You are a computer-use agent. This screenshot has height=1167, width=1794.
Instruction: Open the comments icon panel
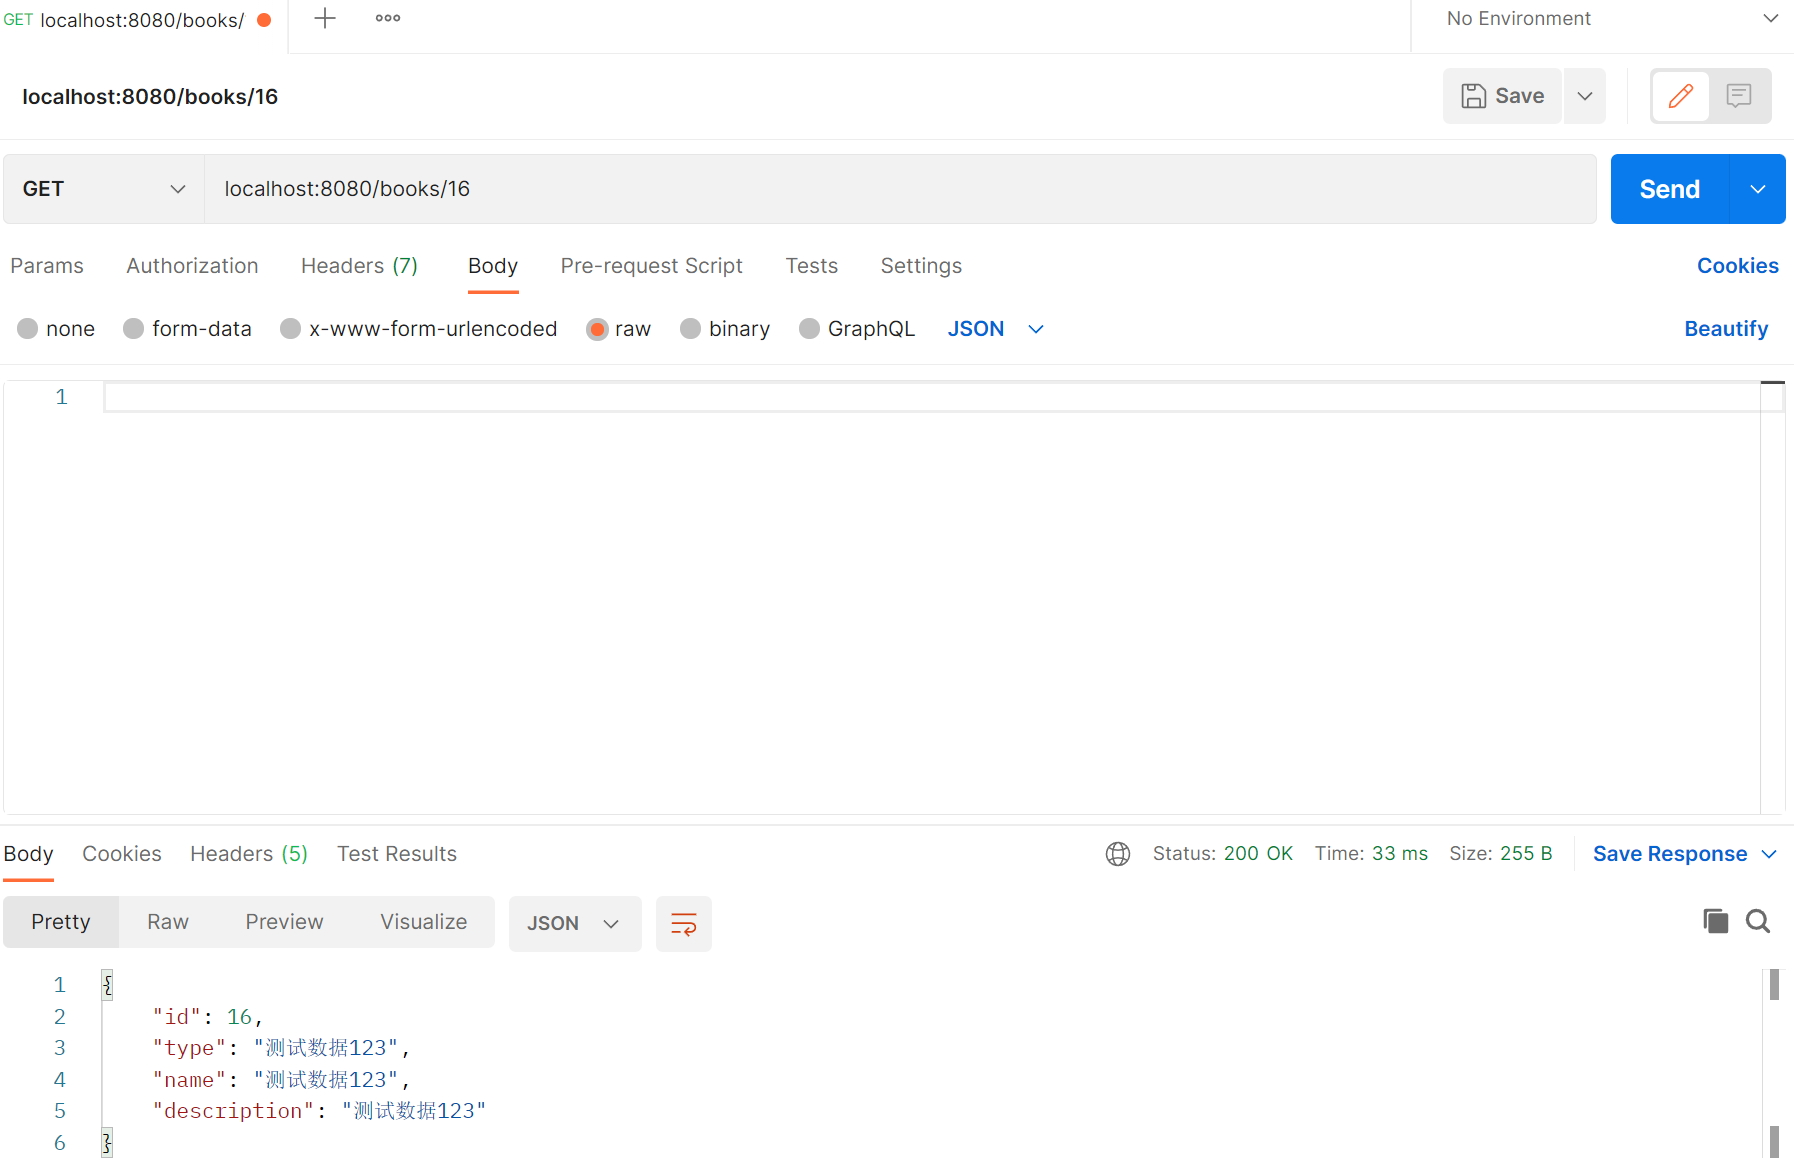(x=1739, y=96)
